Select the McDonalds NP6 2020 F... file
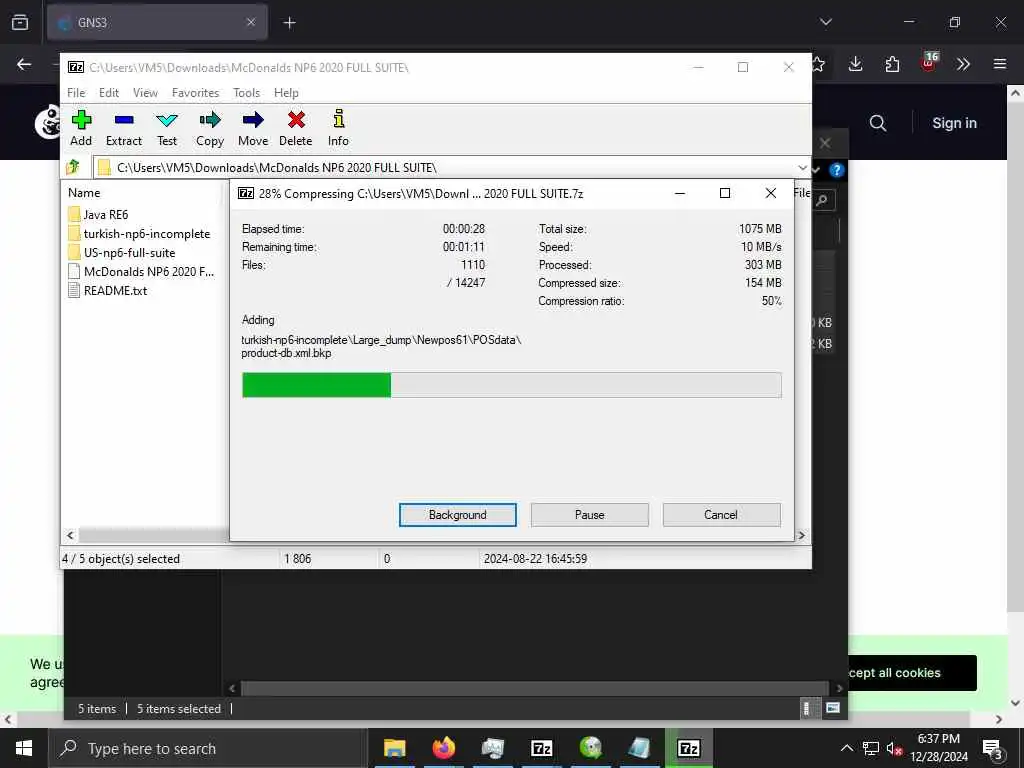This screenshot has height=768, width=1024. click(x=141, y=271)
